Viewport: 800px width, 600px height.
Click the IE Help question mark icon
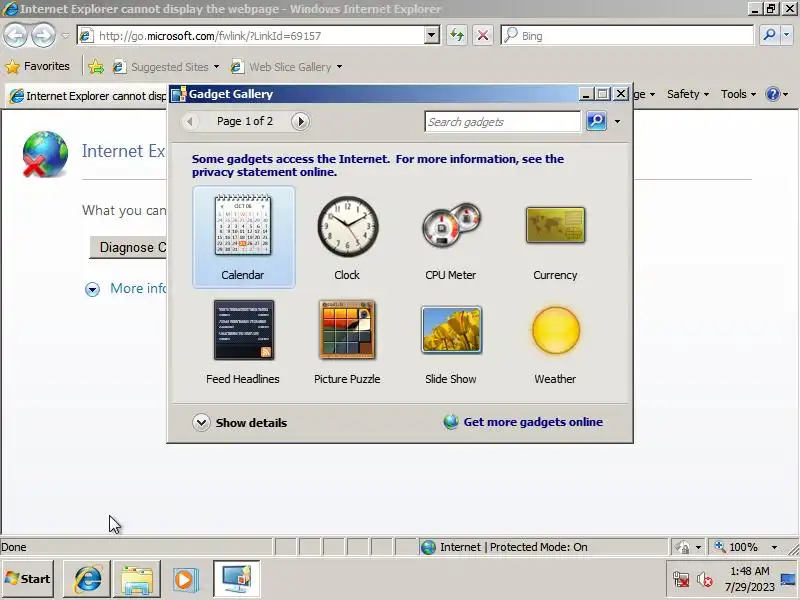[773, 94]
